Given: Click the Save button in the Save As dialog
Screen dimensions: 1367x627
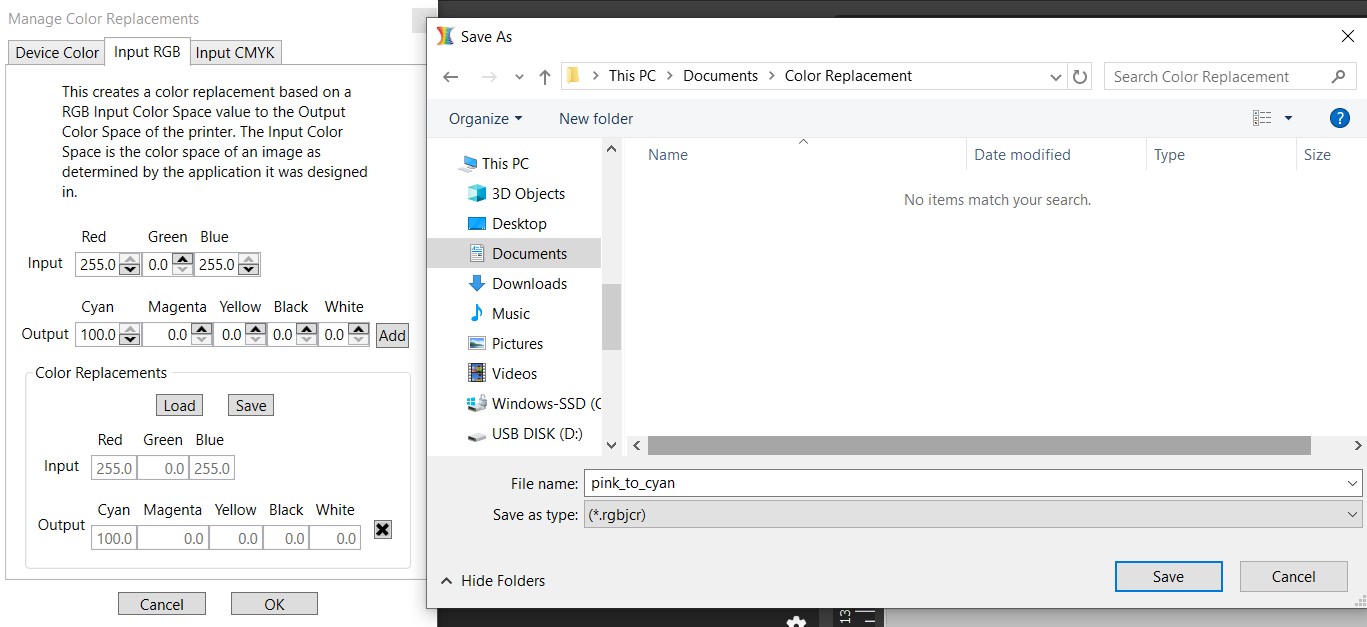Looking at the screenshot, I should [1168, 576].
